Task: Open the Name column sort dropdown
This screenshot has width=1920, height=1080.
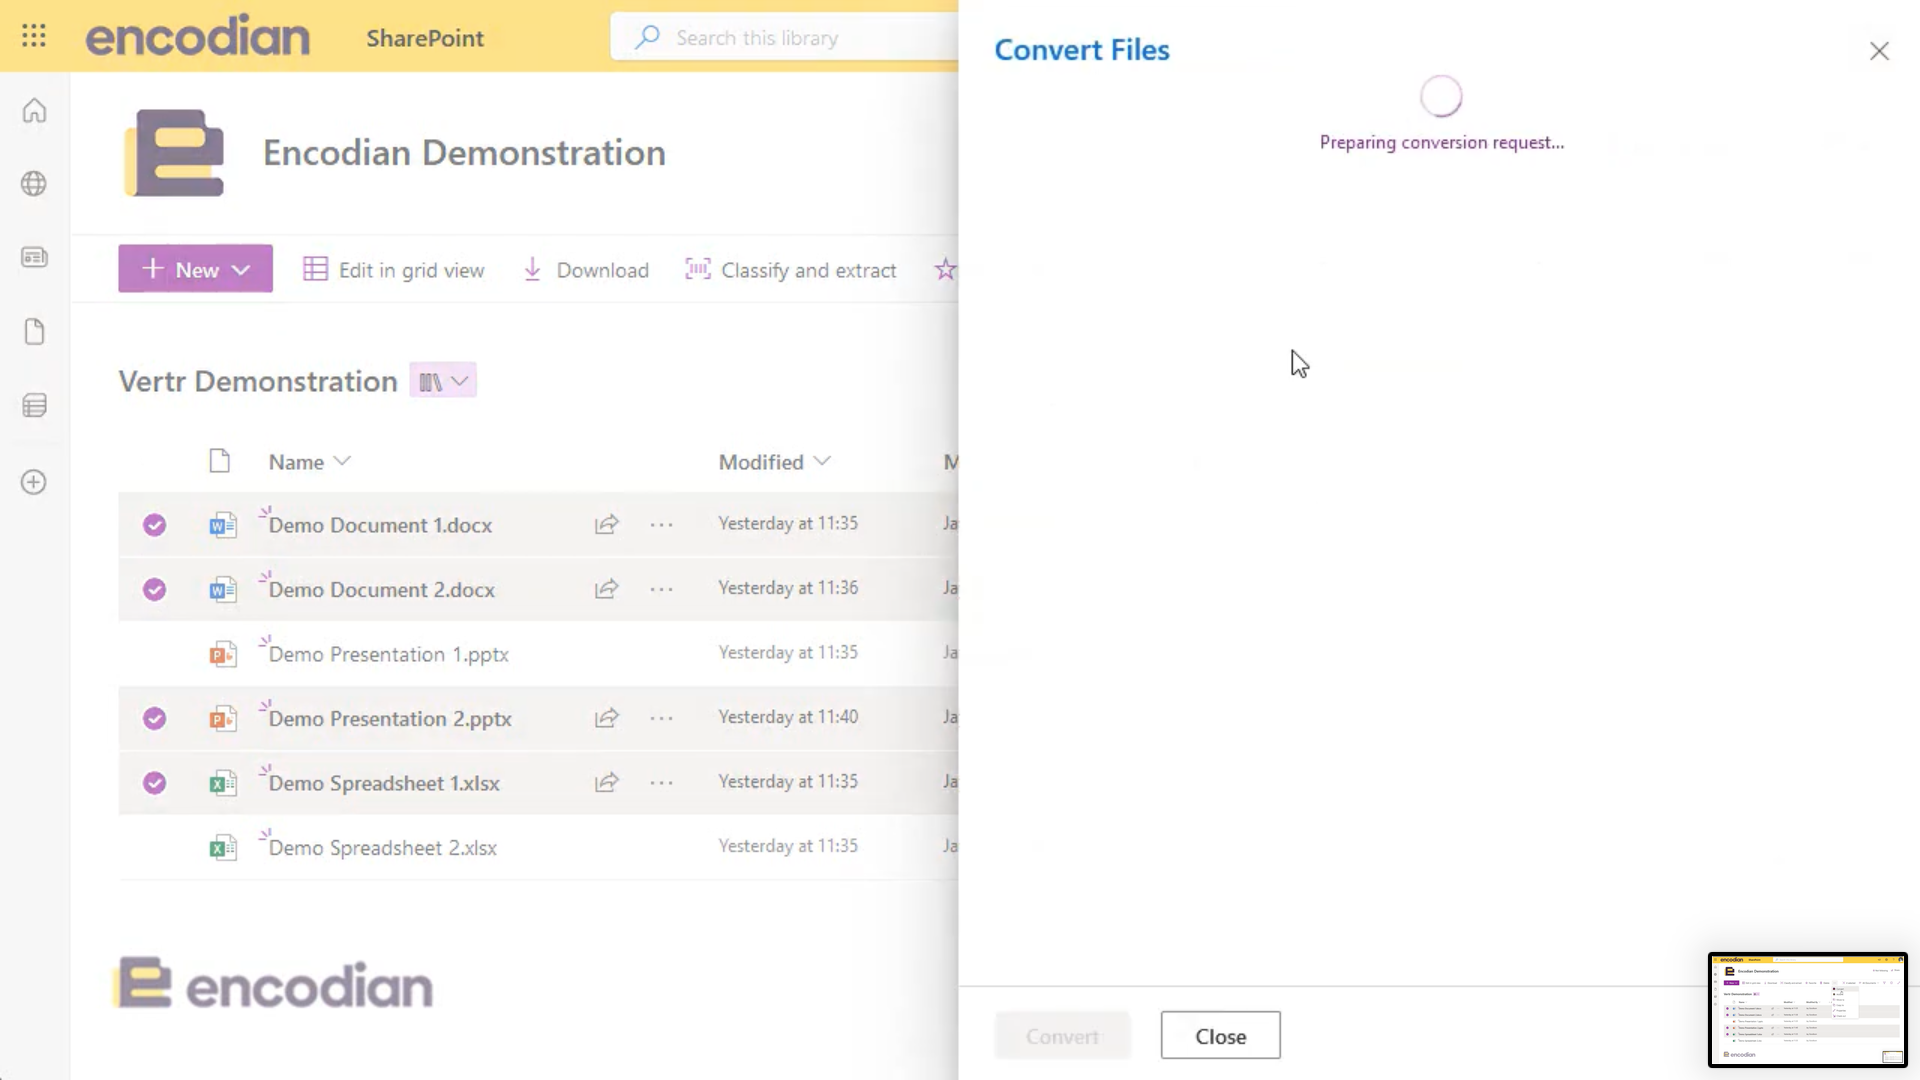Action: pyautogui.click(x=342, y=461)
